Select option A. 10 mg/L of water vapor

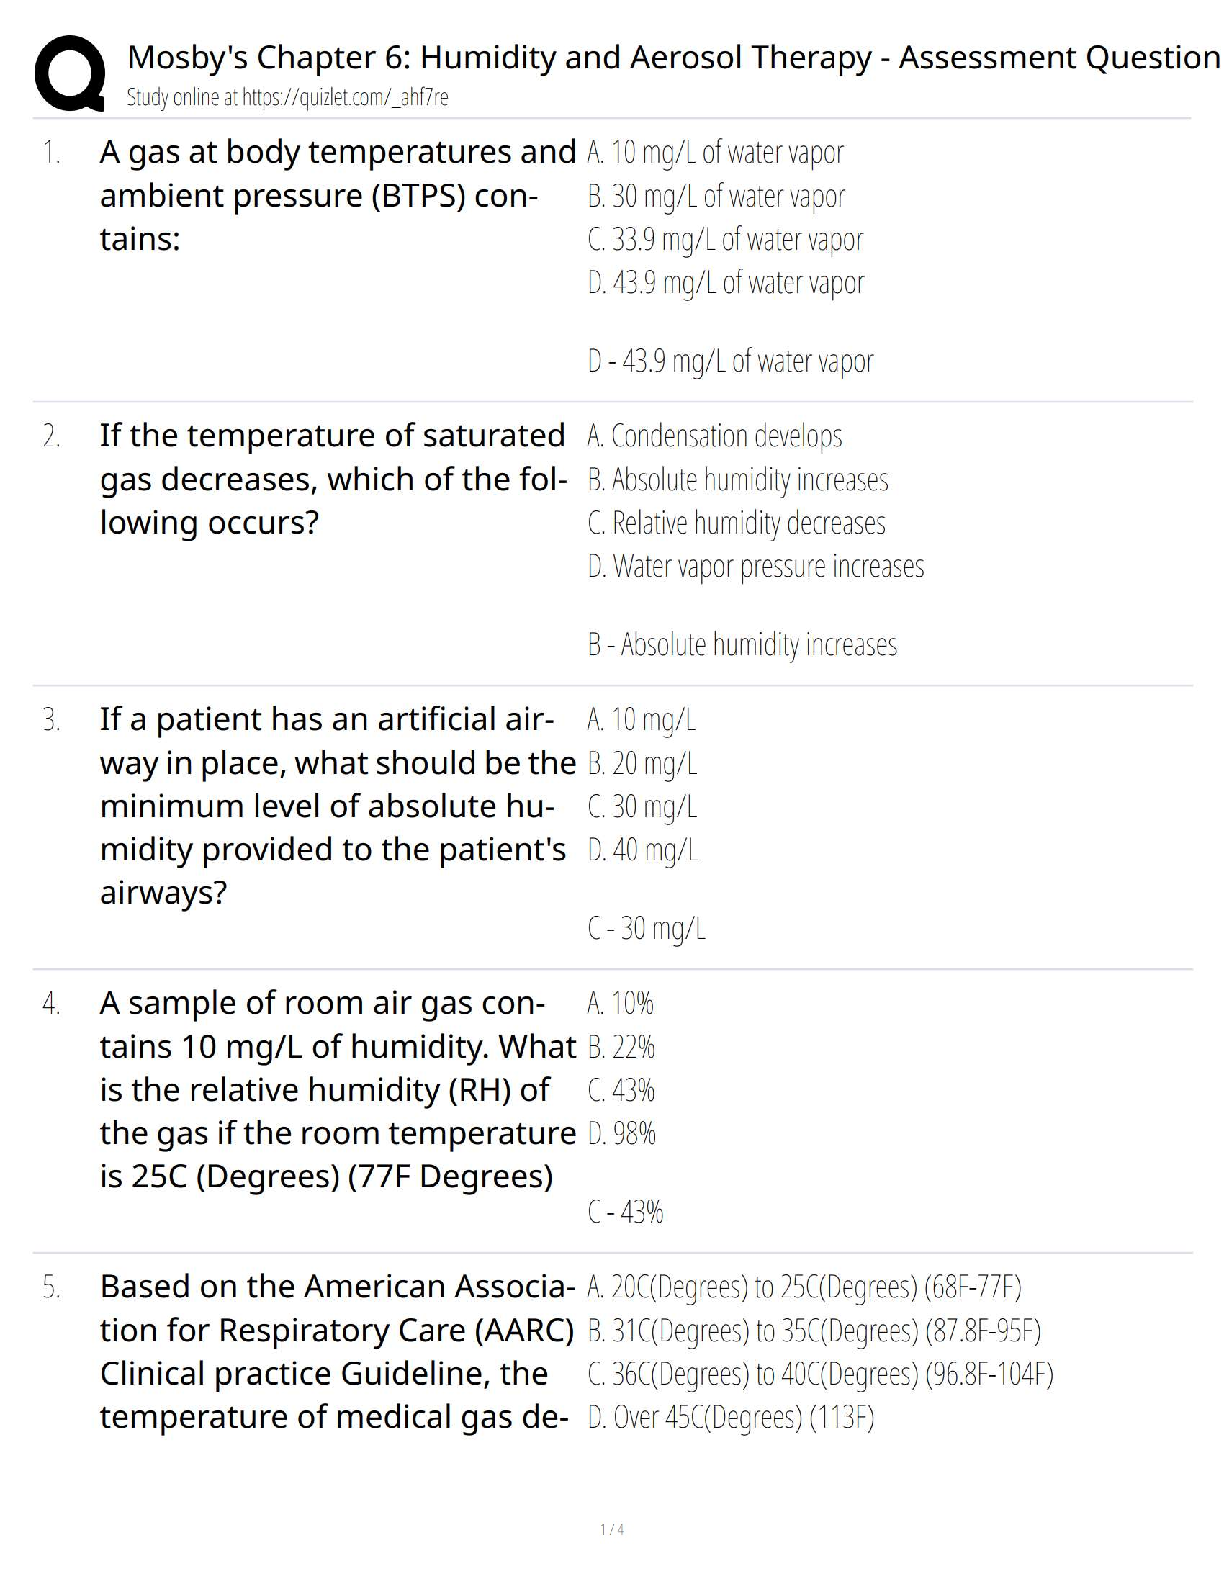pyautogui.click(x=715, y=153)
